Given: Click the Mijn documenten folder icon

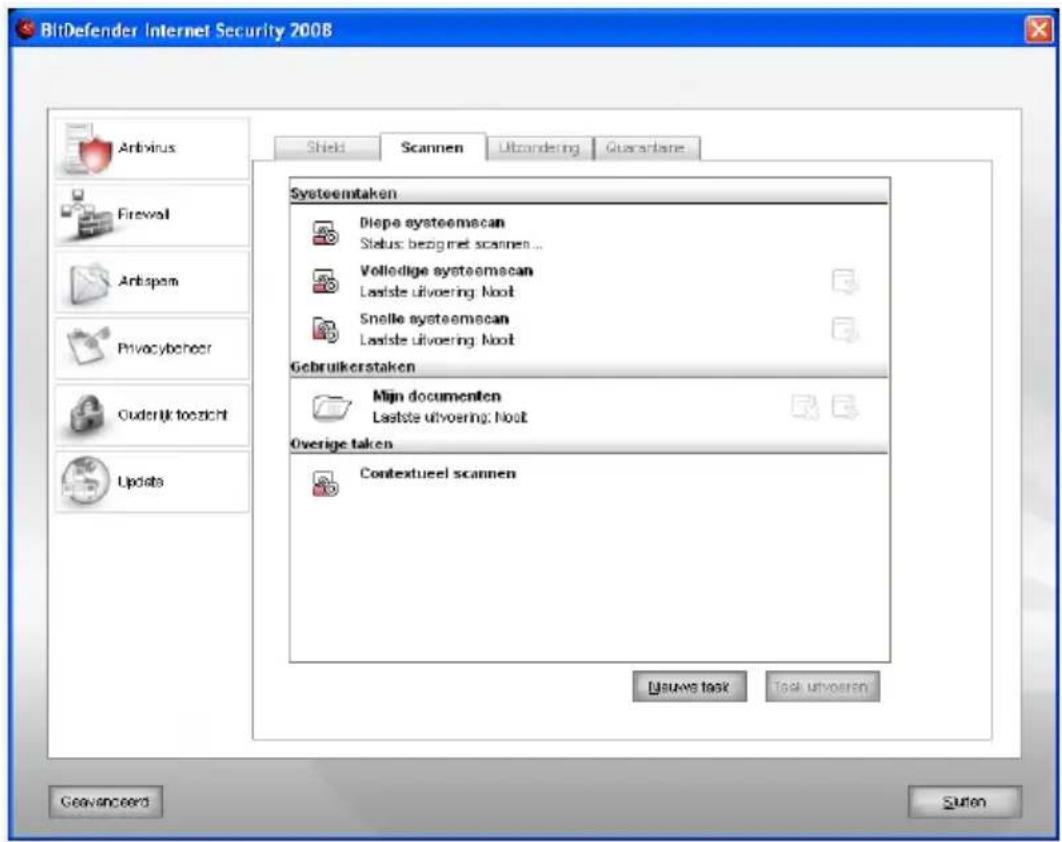Looking at the screenshot, I should click(331, 406).
